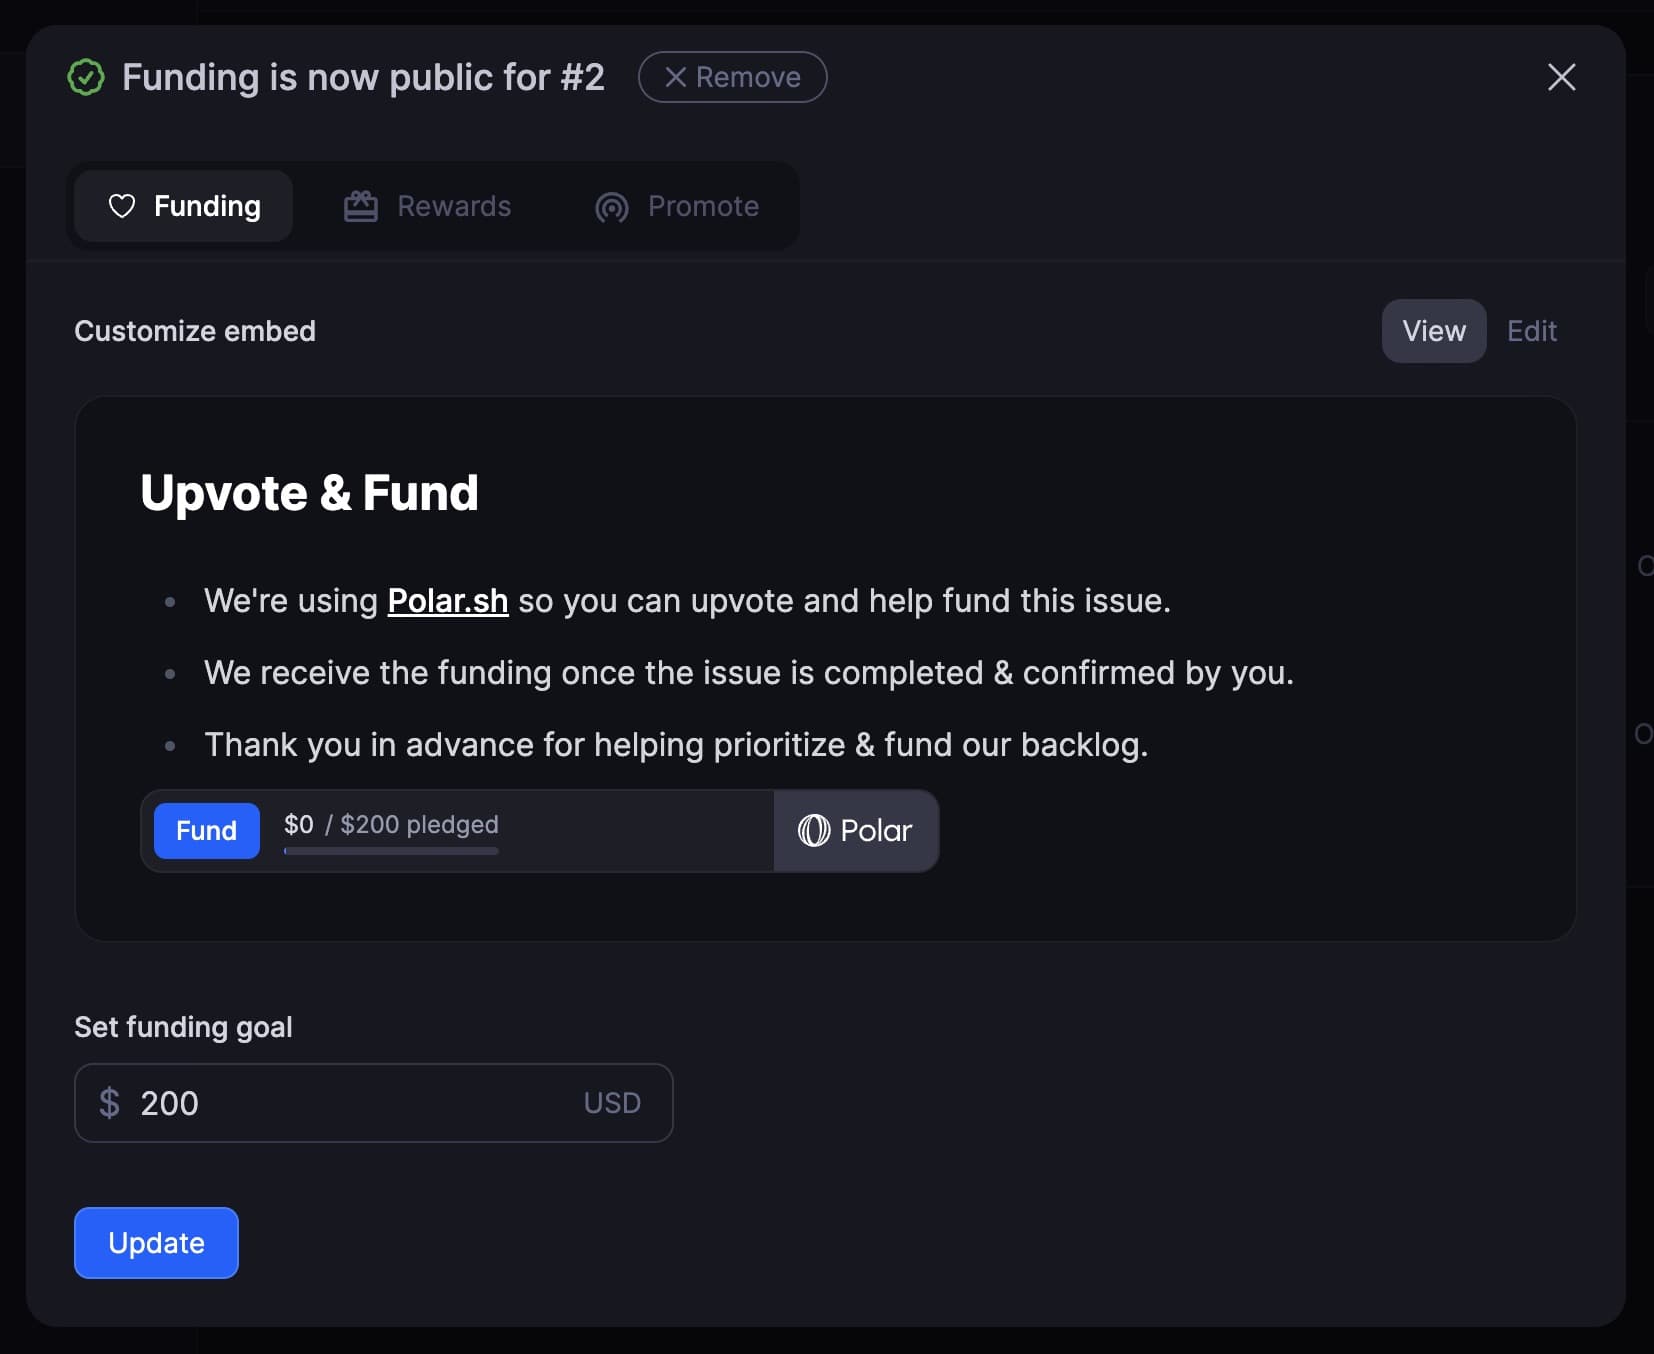Open the Polar.sh link
This screenshot has height=1354, width=1654.
point(448,601)
